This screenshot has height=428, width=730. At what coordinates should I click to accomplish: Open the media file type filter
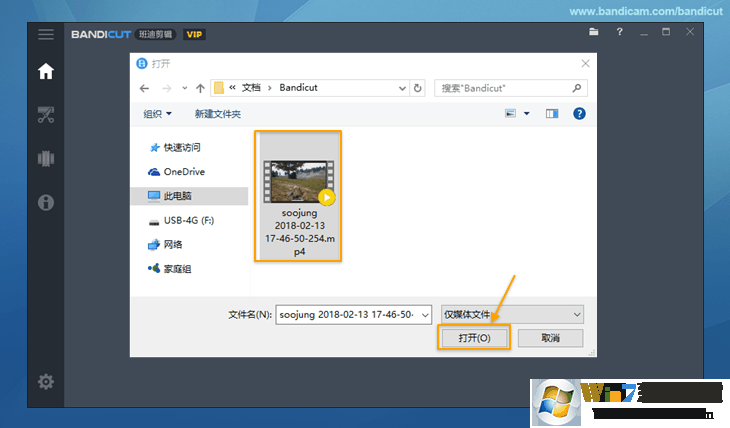click(512, 315)
